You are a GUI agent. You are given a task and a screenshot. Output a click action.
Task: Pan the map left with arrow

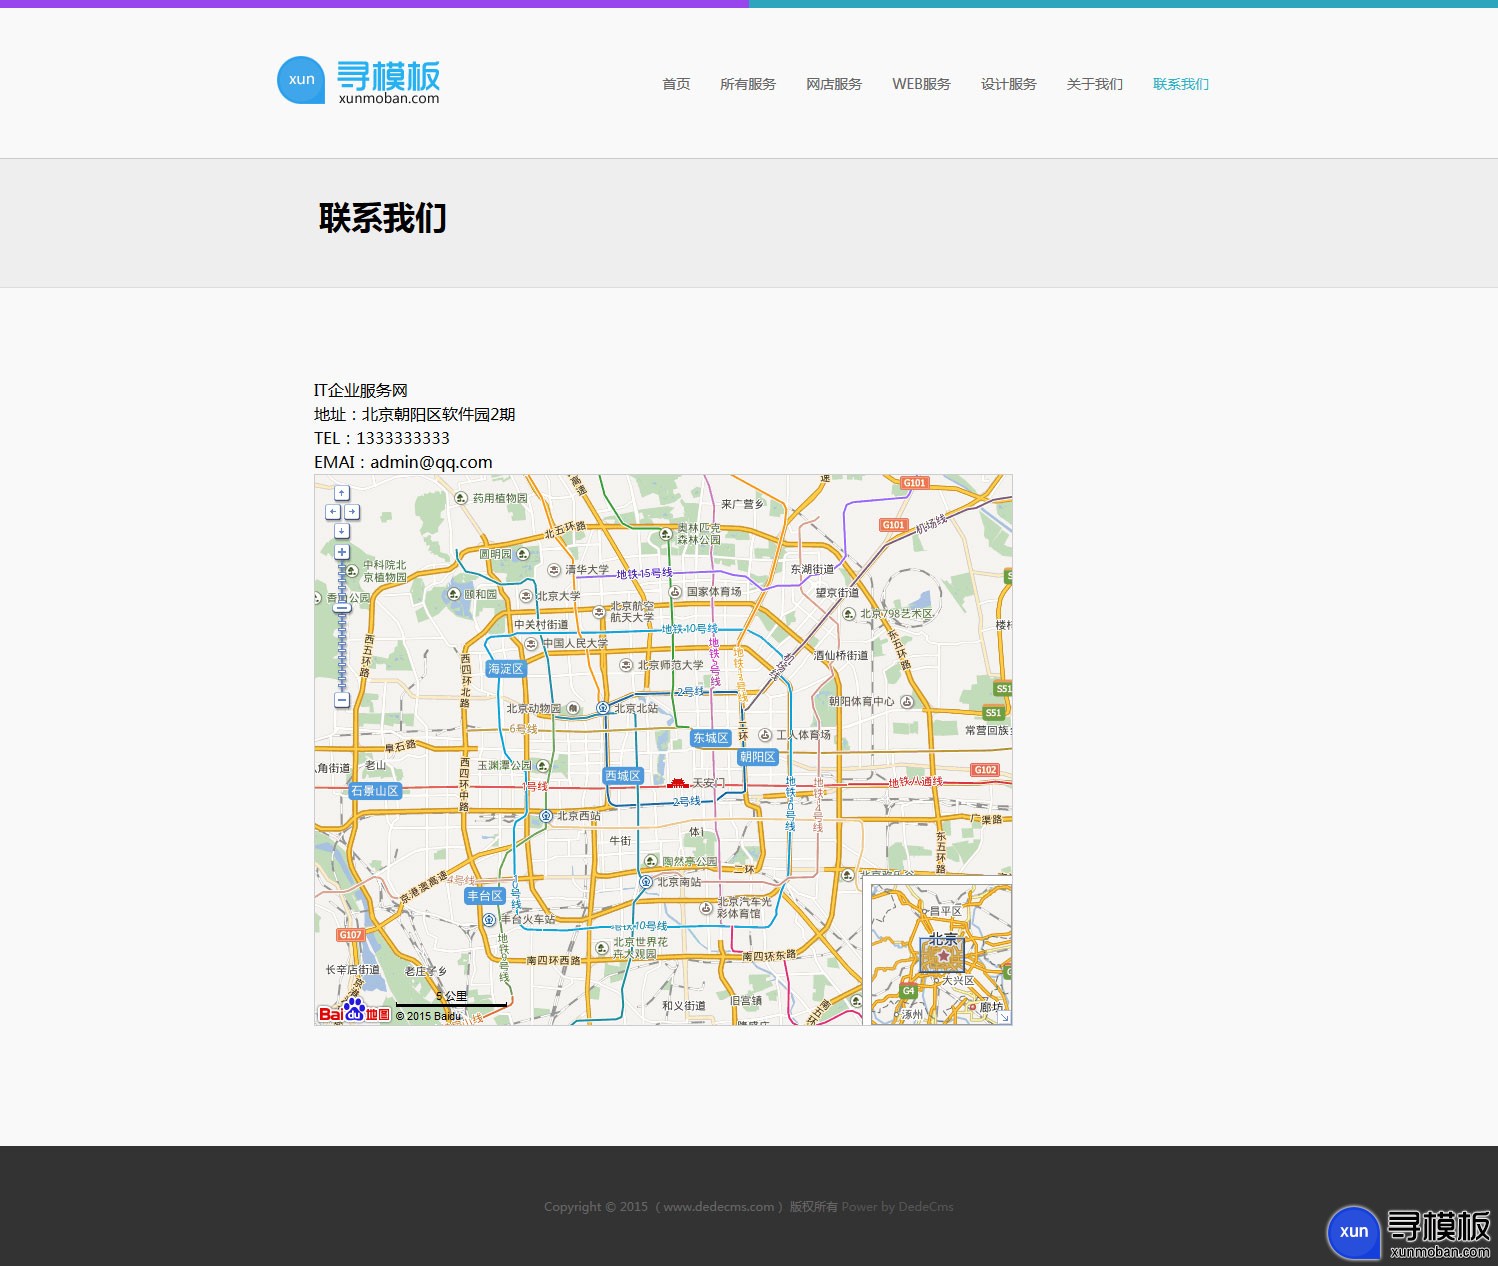[333, 512]
